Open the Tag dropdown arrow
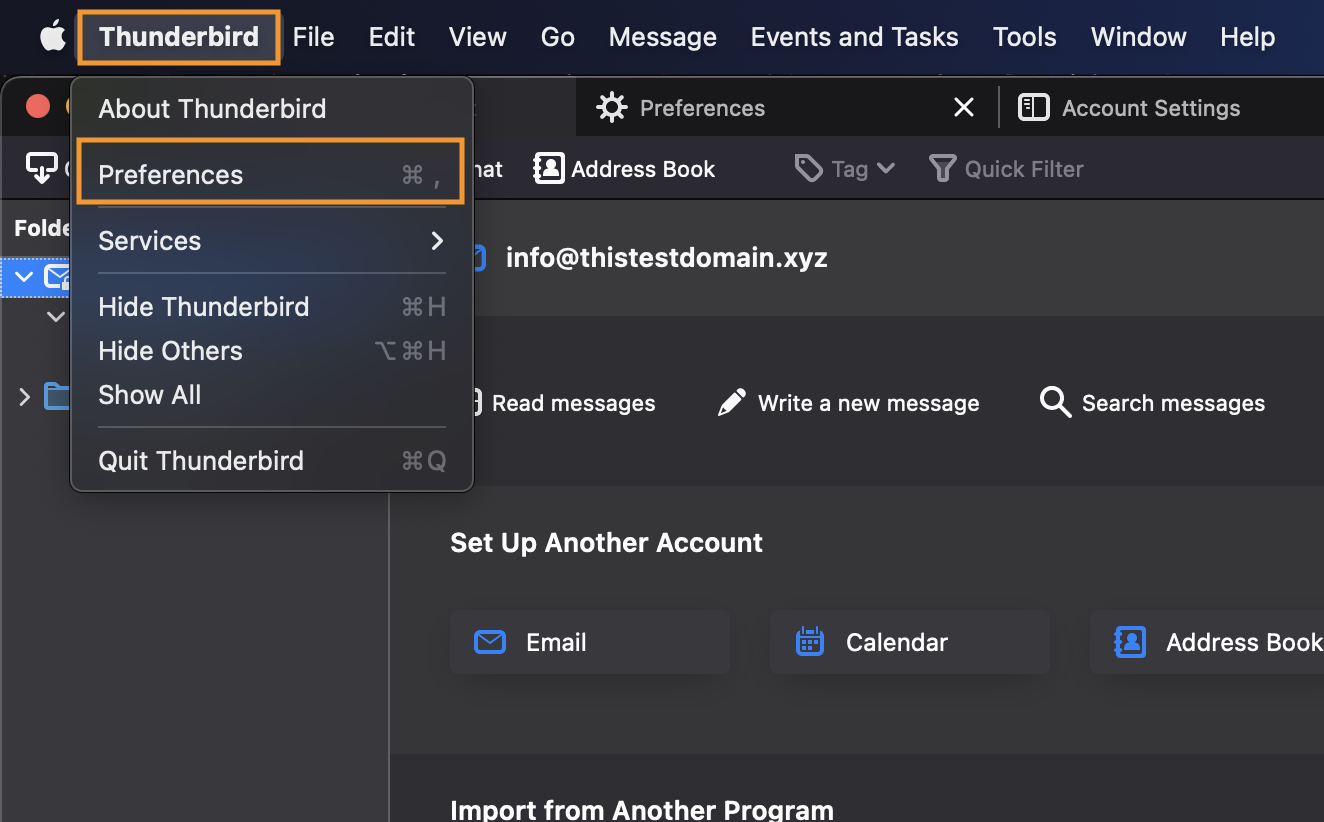 pyautogui.click(x=886, y=169)
